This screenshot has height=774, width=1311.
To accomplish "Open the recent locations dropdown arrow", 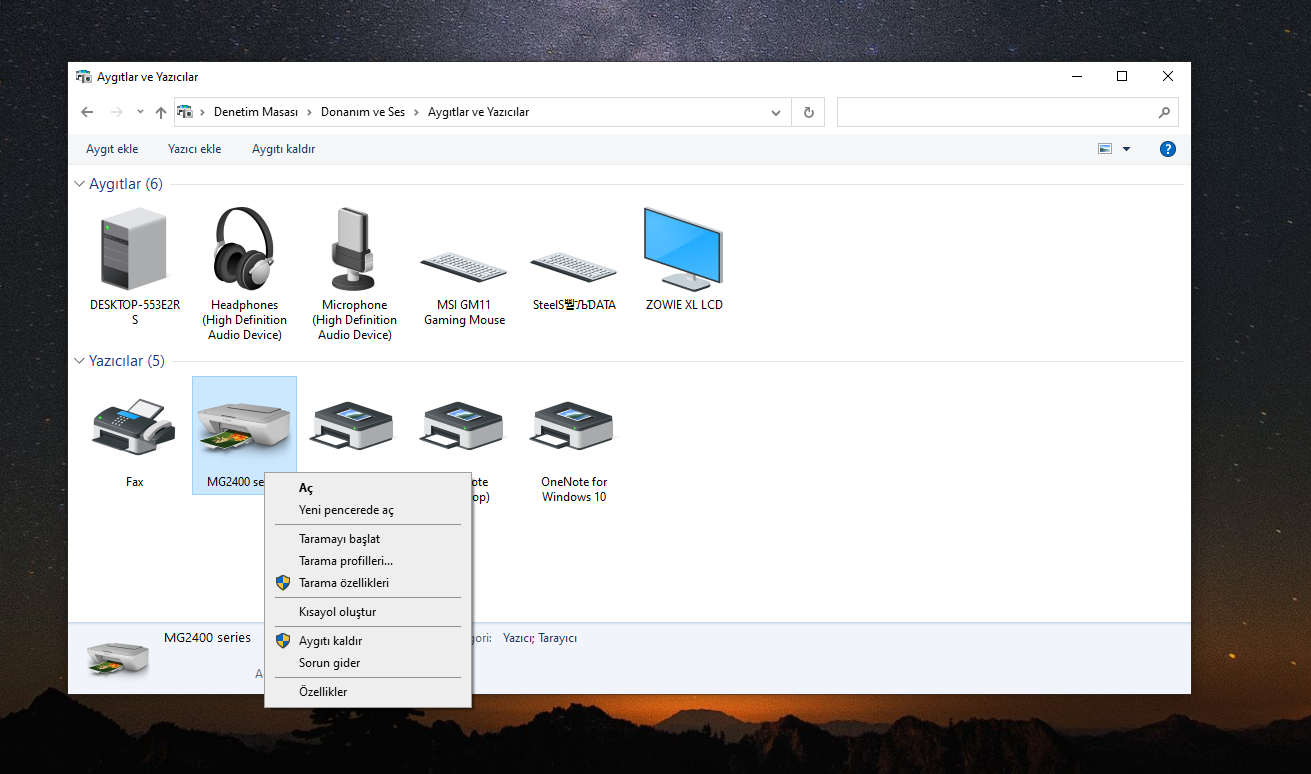I will click(140, 112).
